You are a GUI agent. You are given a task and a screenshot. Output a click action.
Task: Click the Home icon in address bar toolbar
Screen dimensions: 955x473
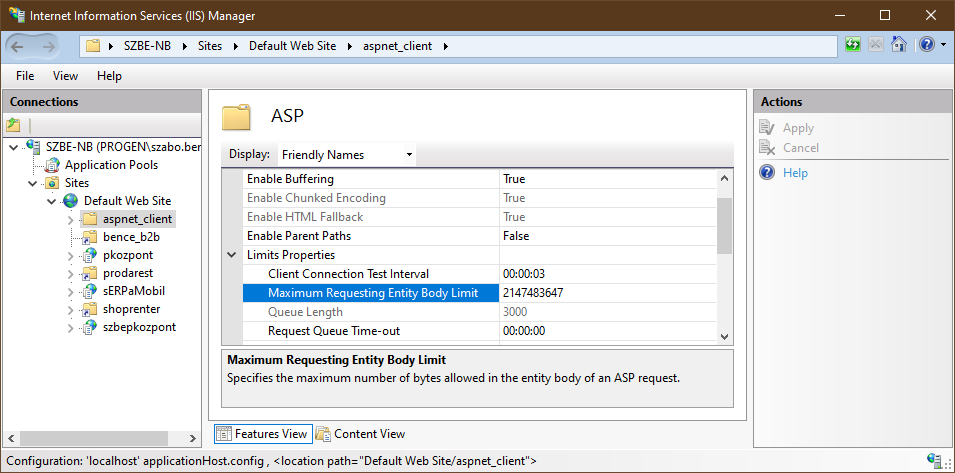[x=898, y=45]
